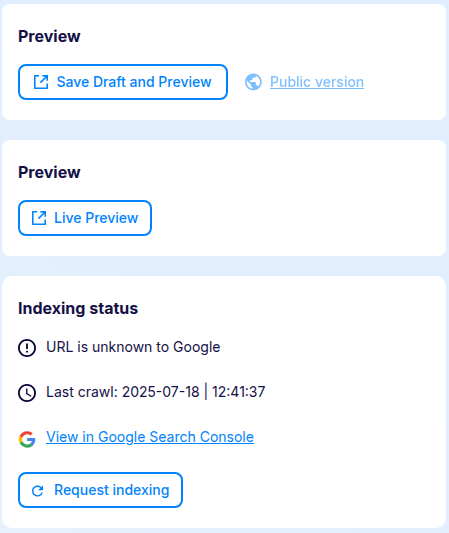This screenshot has height=533, width=449.
Task: Click the crawl date 2025-07-18
Action: [x=161, y=392]
